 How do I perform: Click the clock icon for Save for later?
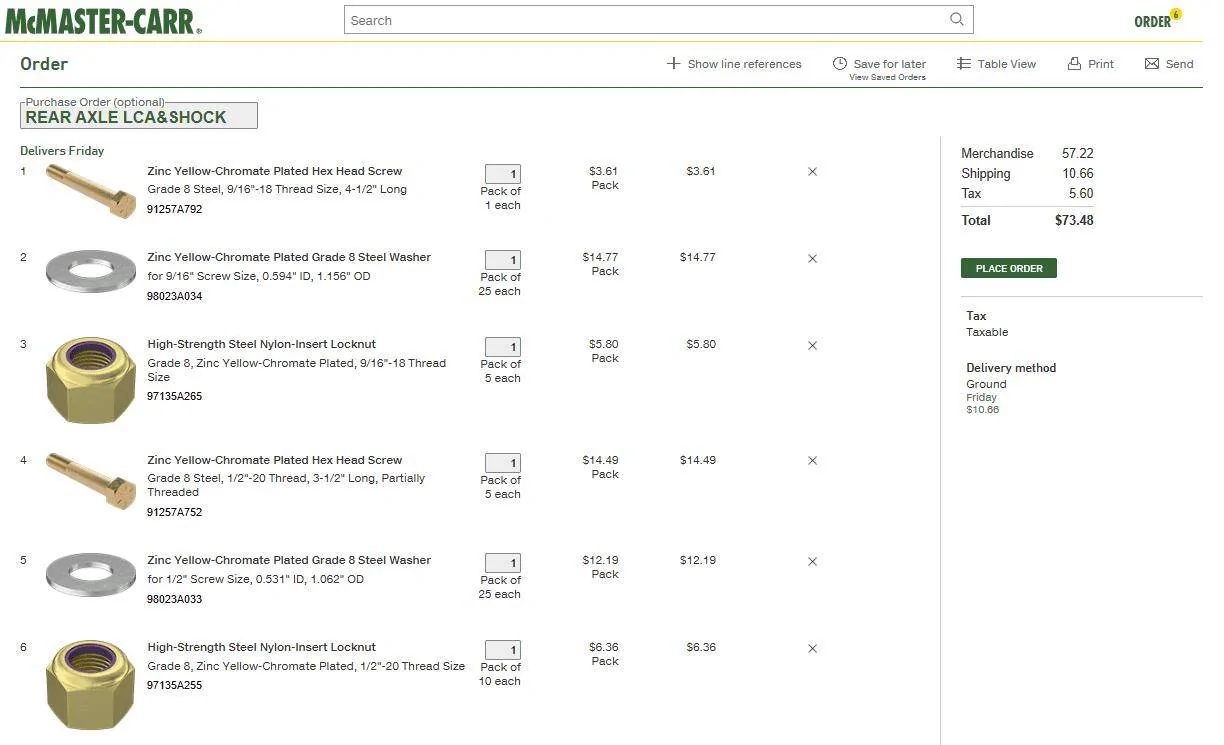[840, 63]
